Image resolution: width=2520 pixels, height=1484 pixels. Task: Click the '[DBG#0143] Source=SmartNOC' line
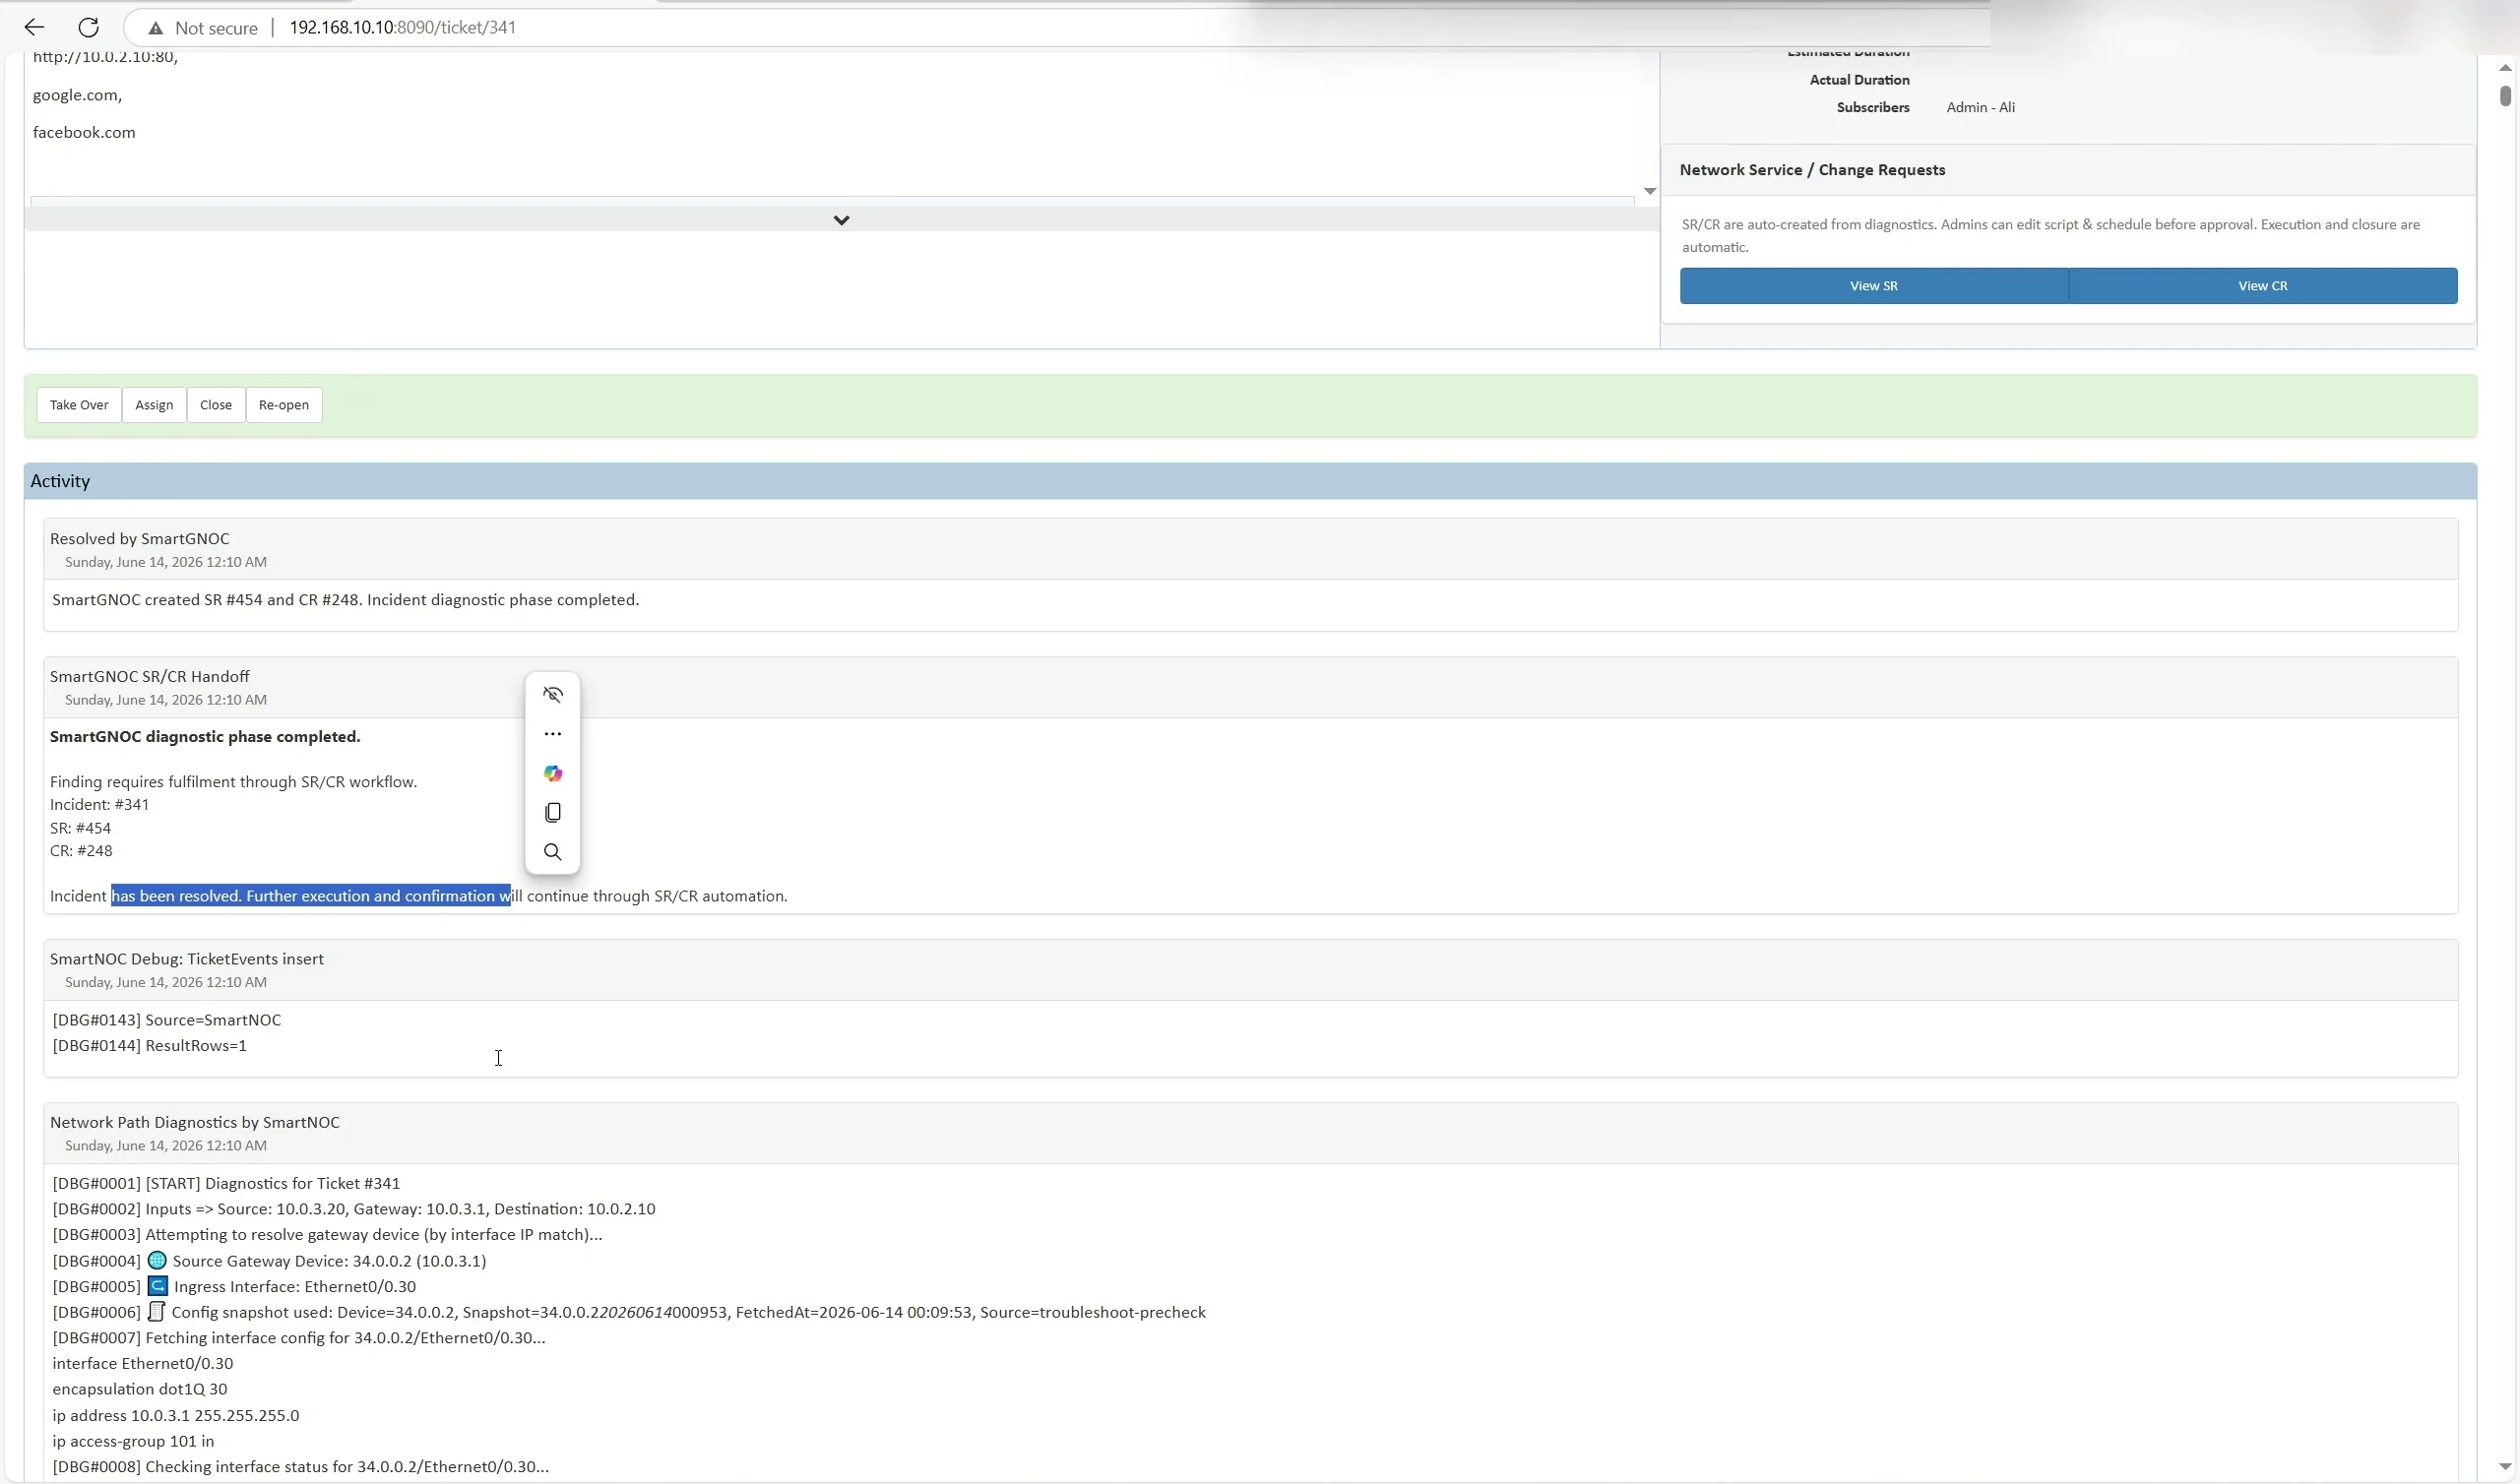coord(167,1020)
